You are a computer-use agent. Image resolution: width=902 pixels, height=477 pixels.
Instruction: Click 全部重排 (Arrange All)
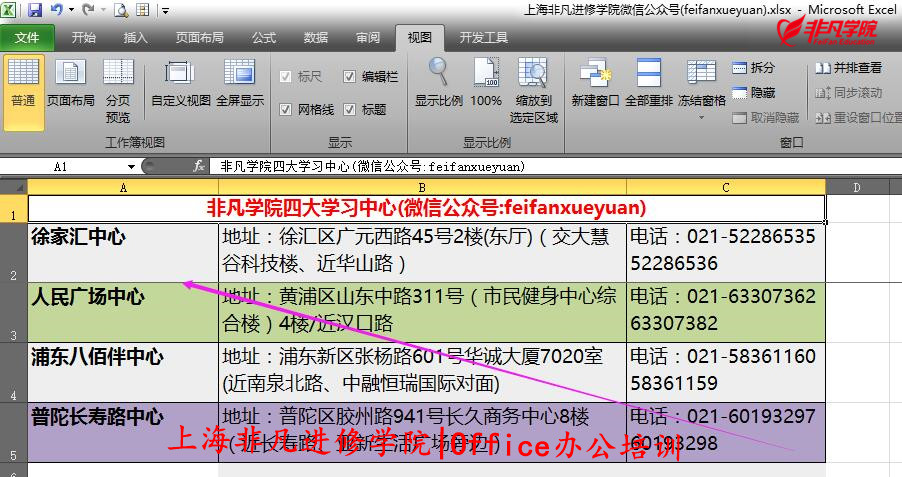(x=649, y=83)
